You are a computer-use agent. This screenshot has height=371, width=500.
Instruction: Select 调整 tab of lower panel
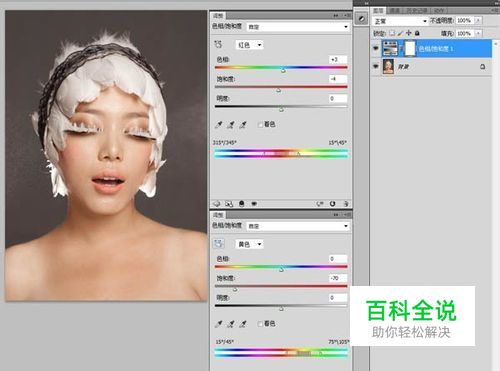click(218, 215)
